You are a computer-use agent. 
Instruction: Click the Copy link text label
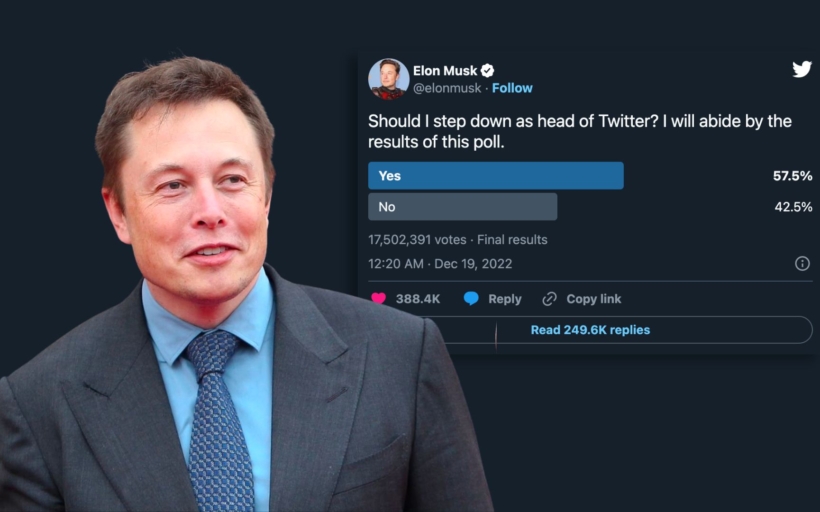coord(594,298)
